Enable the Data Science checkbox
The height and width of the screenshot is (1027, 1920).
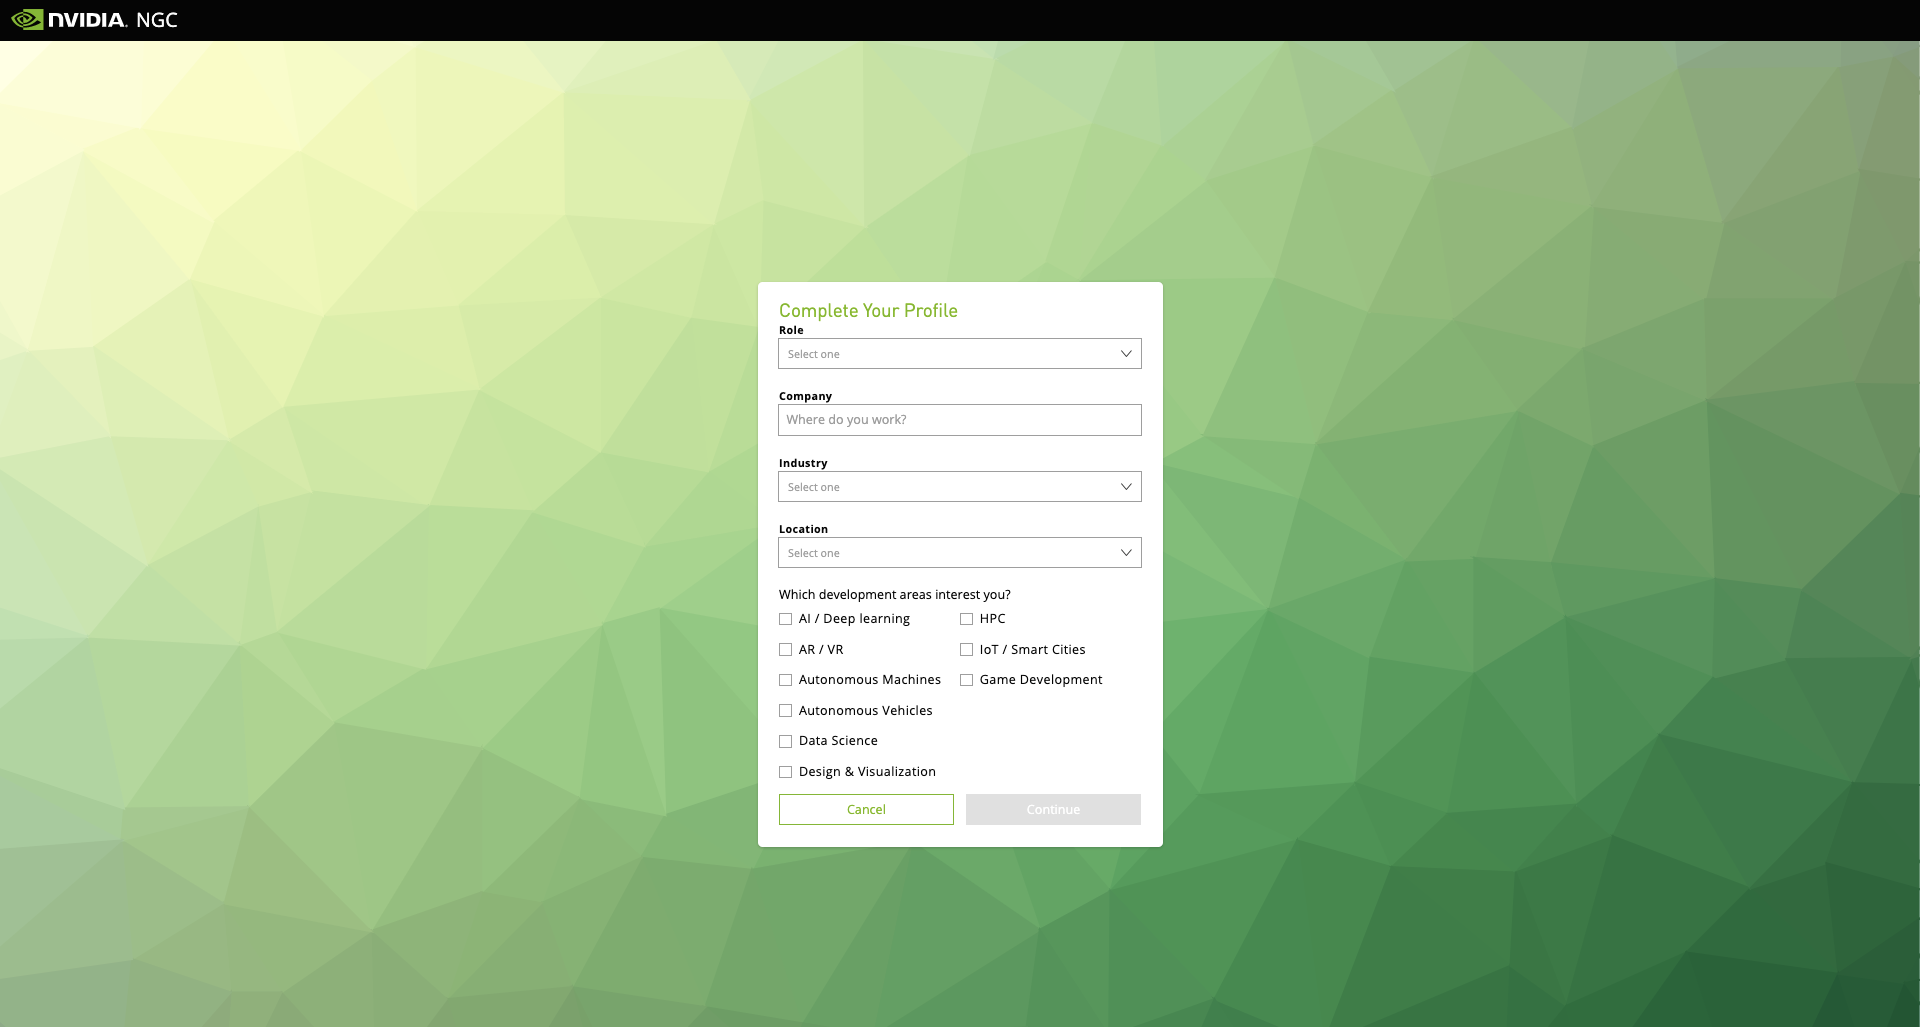(x=786, y=741)
